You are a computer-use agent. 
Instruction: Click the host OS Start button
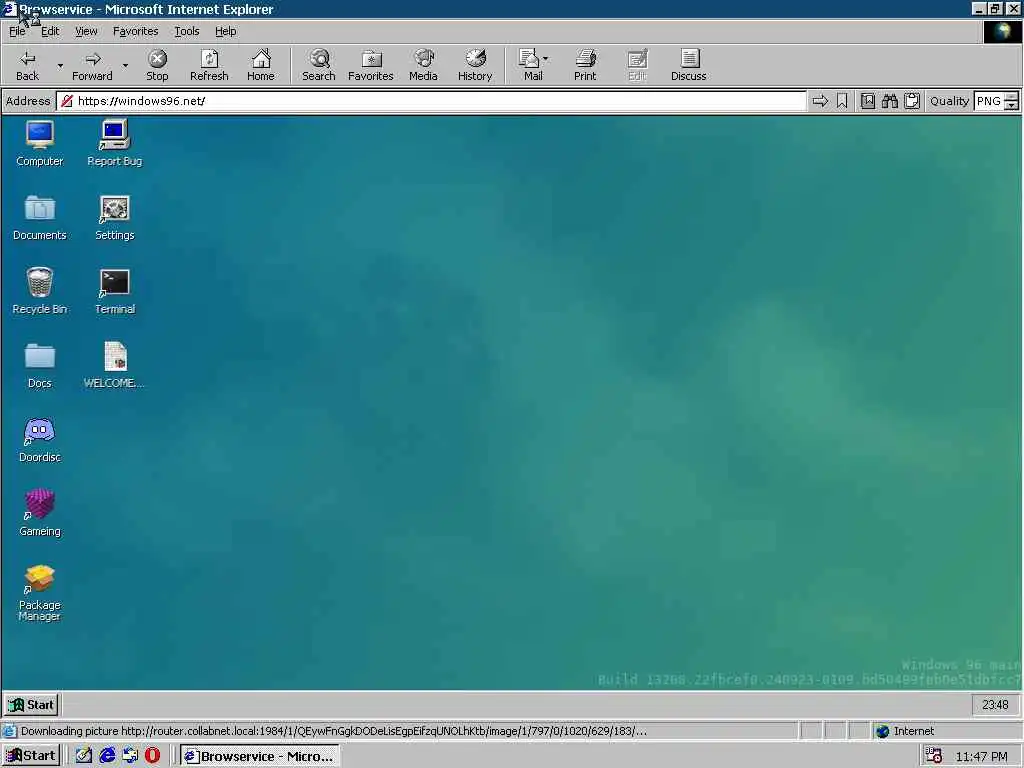(x=31, y=756)
